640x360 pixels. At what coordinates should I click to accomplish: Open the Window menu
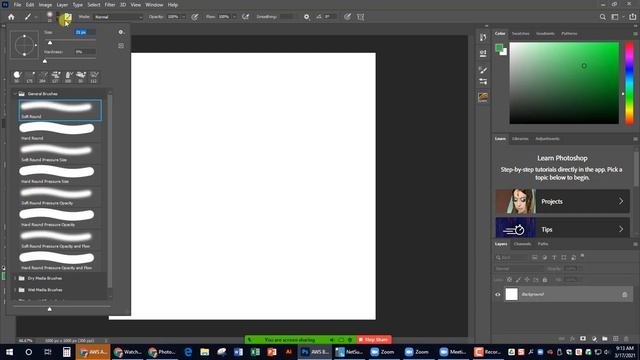[x=154, y=5]
